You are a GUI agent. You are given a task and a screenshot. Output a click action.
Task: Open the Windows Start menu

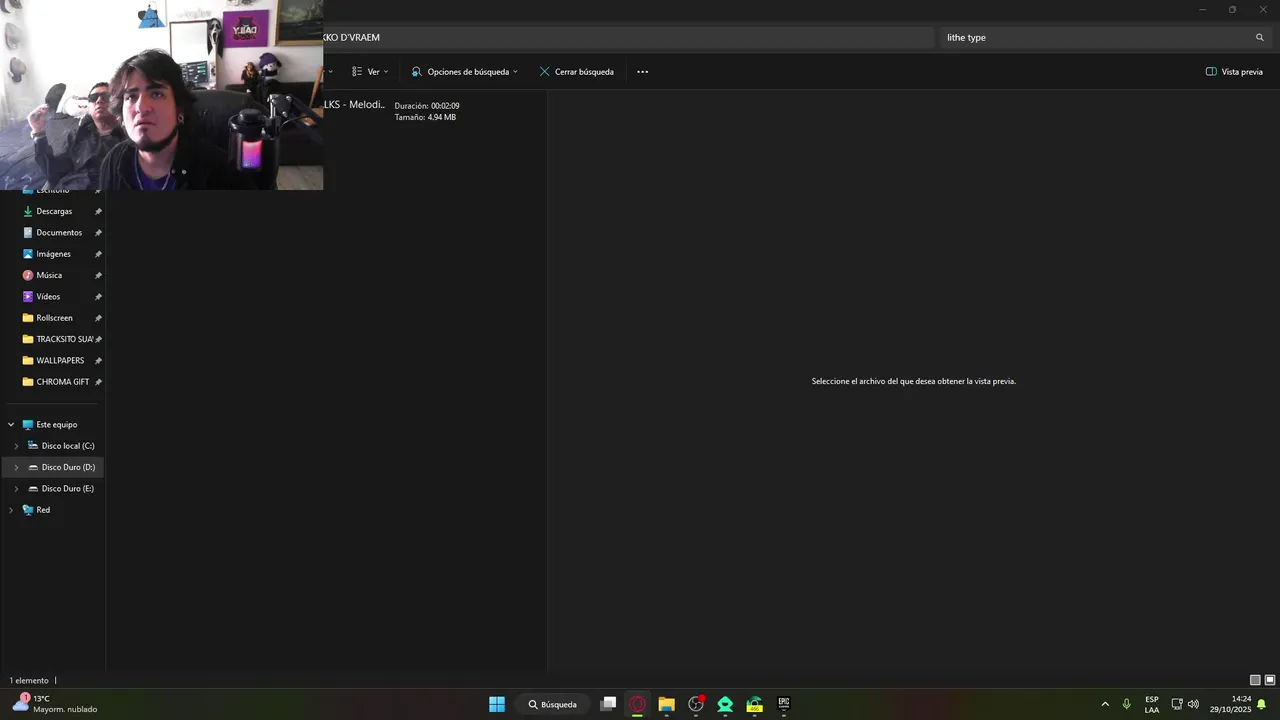tap(497, 704)
